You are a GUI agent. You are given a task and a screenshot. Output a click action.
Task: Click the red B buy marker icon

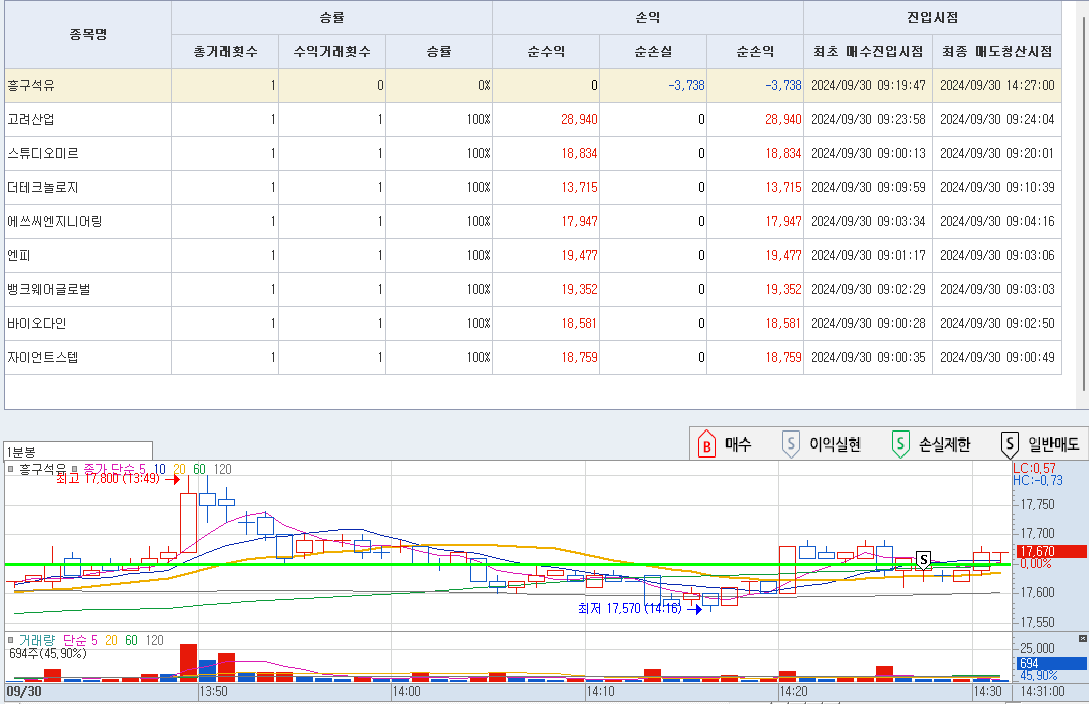[706, 444]
